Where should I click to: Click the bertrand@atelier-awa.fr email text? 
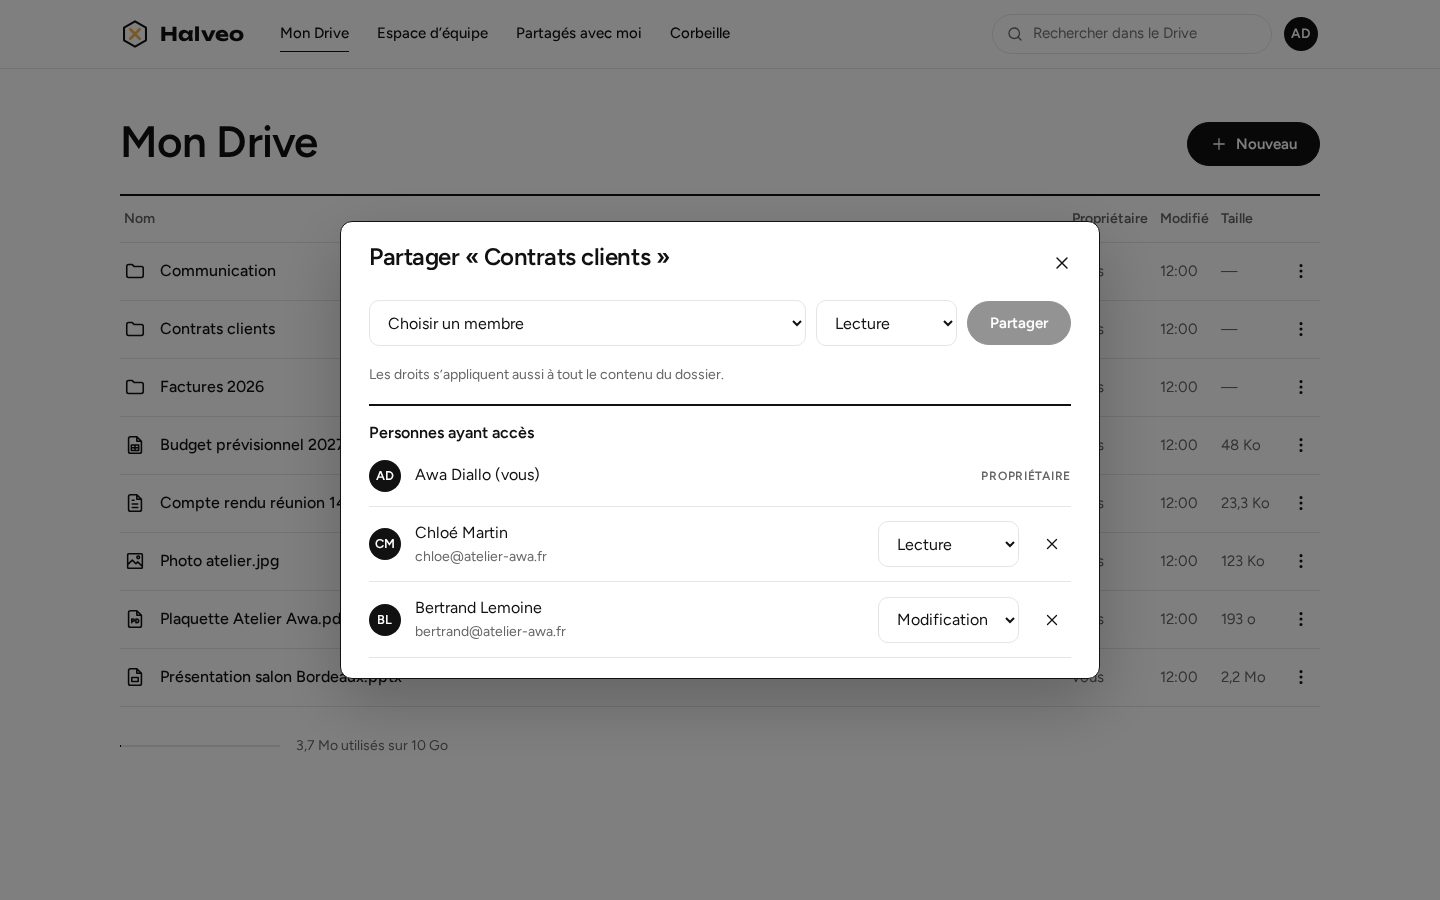[490, 632]
